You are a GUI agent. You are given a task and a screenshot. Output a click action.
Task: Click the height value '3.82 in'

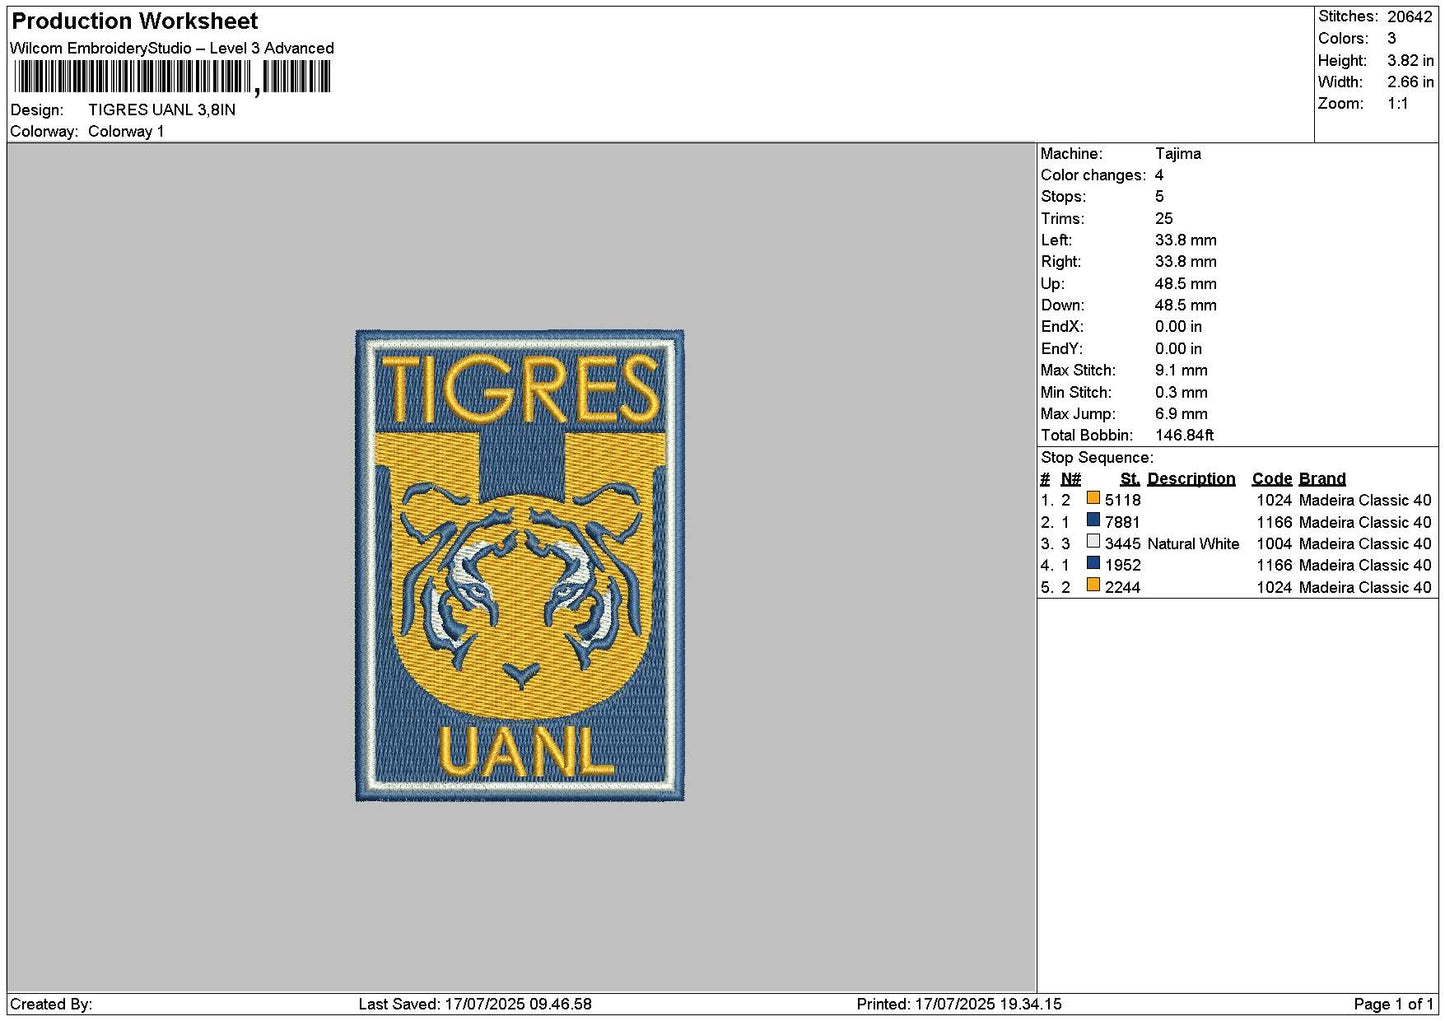coord(1410,61)
